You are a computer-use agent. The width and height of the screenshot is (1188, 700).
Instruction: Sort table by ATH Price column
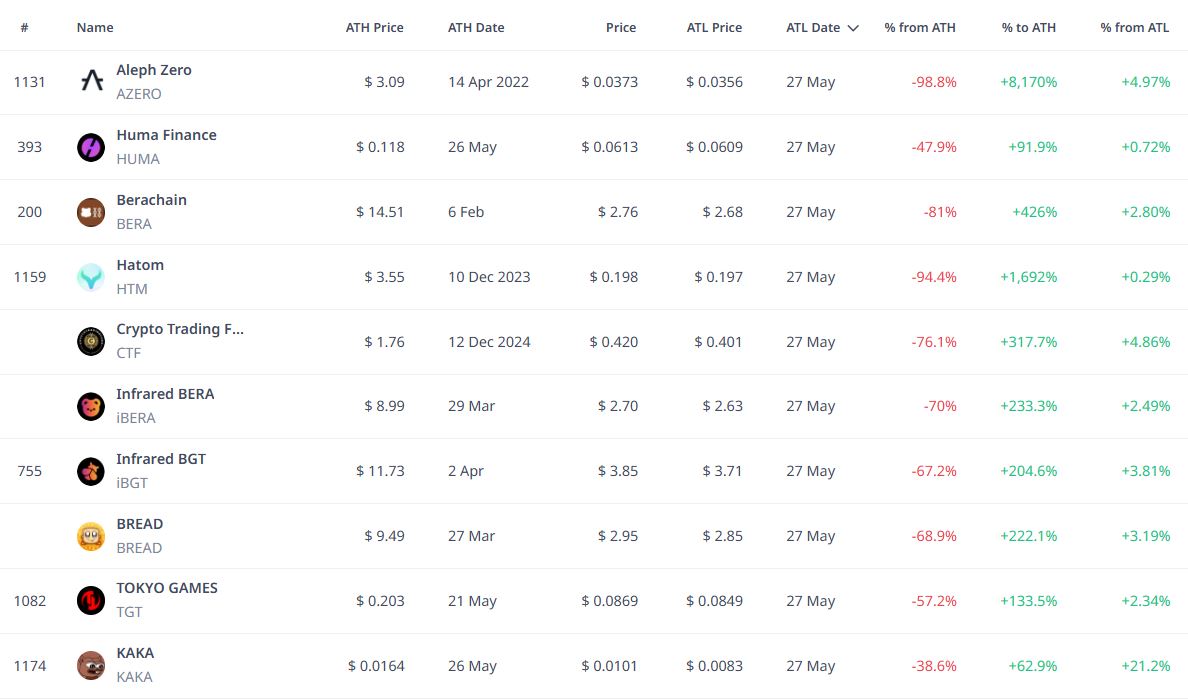[x=374, y=27]
